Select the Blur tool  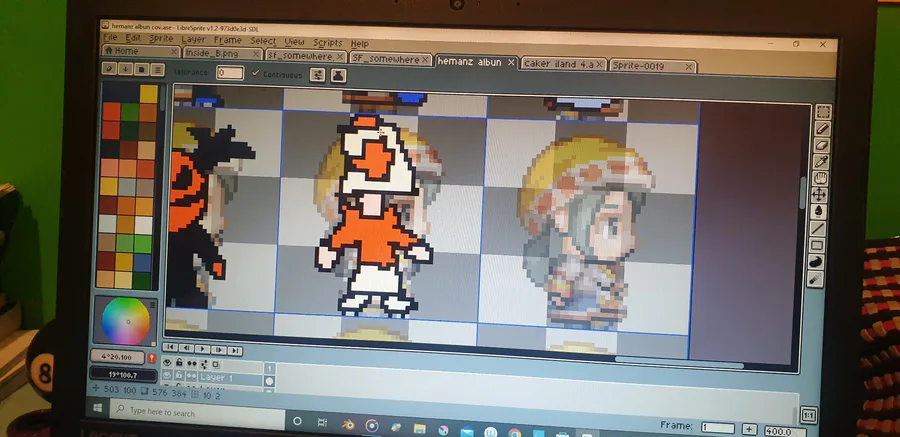click(815, 279)
